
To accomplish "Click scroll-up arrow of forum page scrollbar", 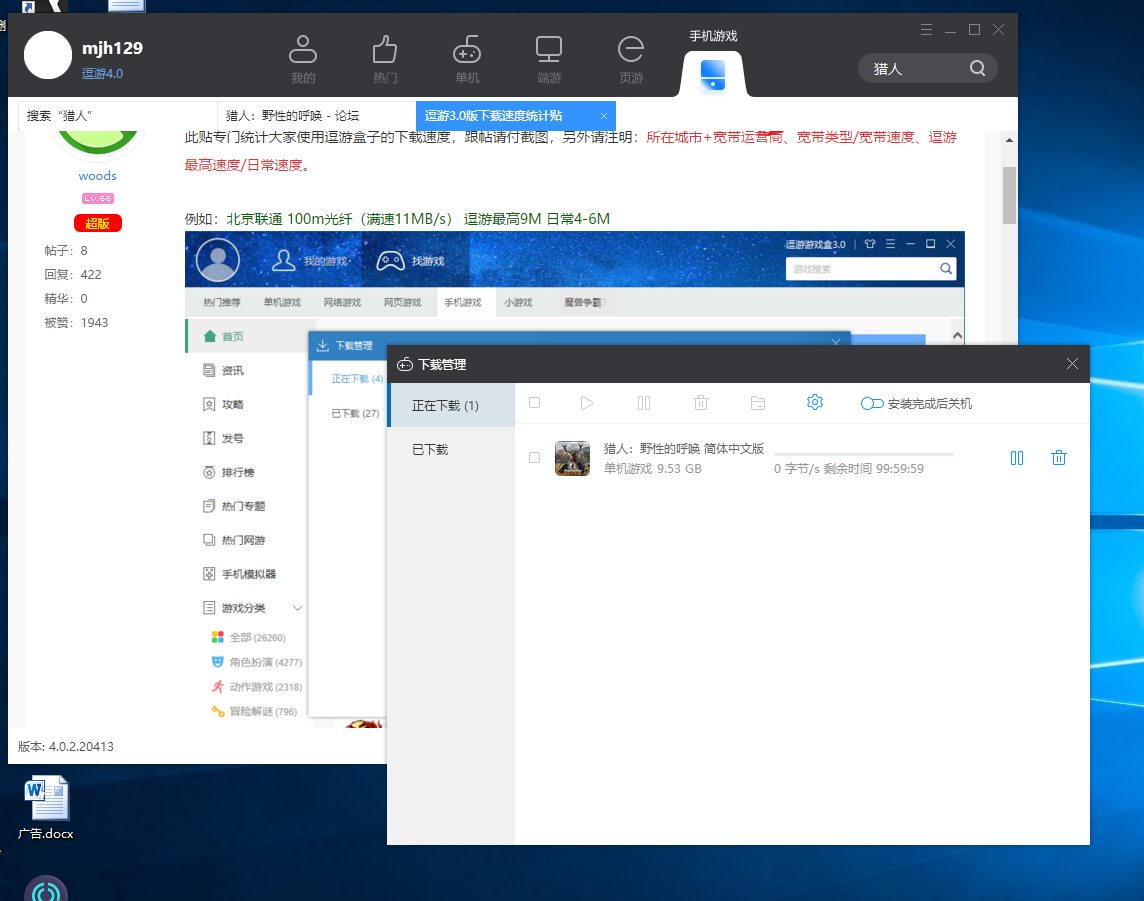I will tap(1009, 140).
